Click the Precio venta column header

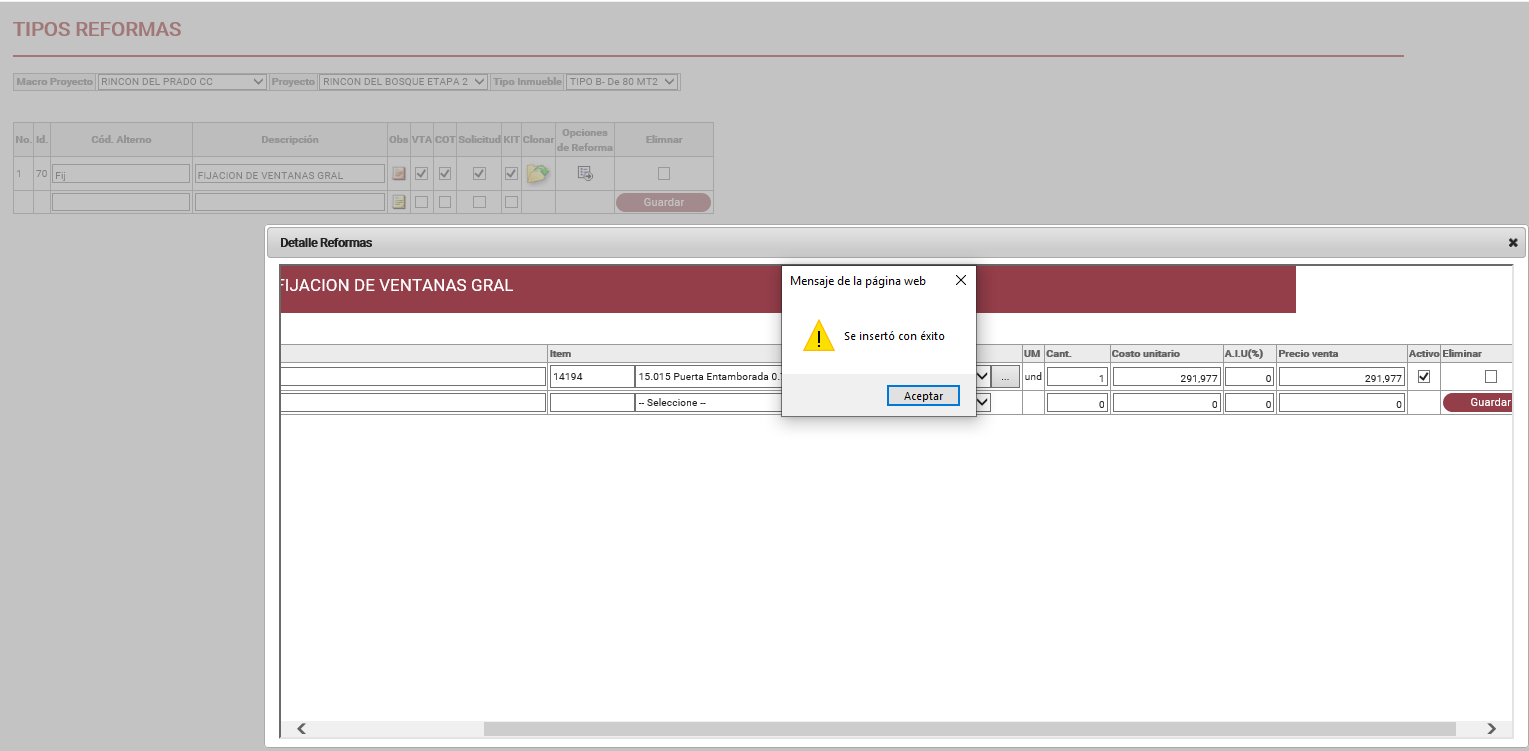point(1308,354)
